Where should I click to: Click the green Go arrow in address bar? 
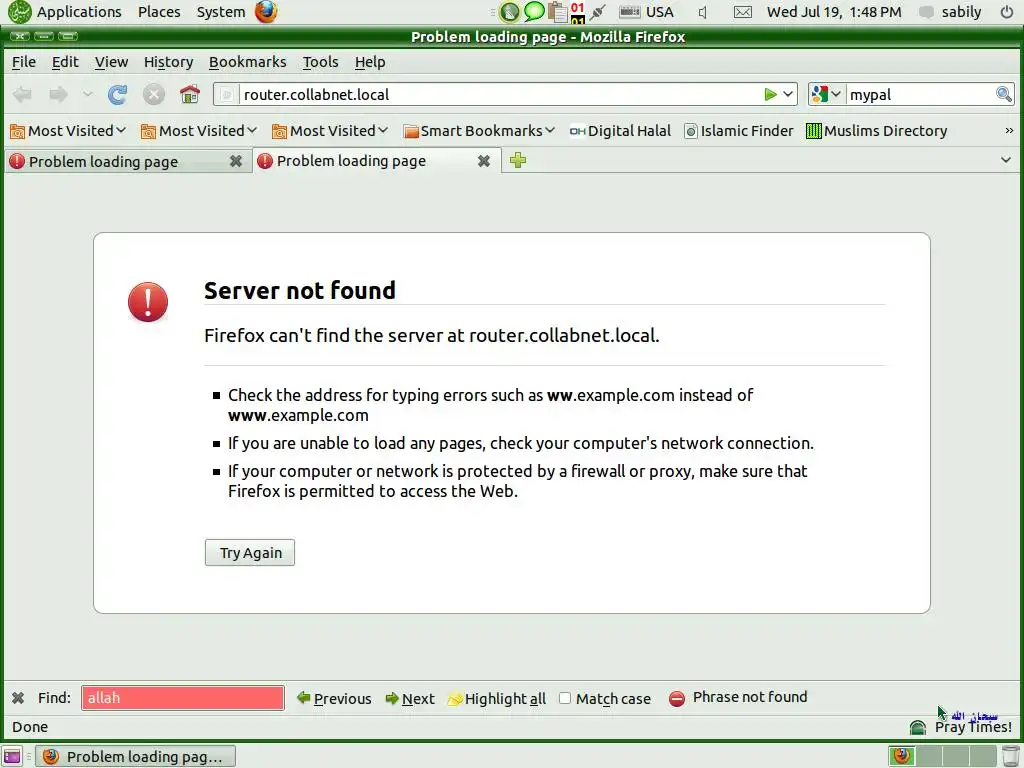click(771, 95)
